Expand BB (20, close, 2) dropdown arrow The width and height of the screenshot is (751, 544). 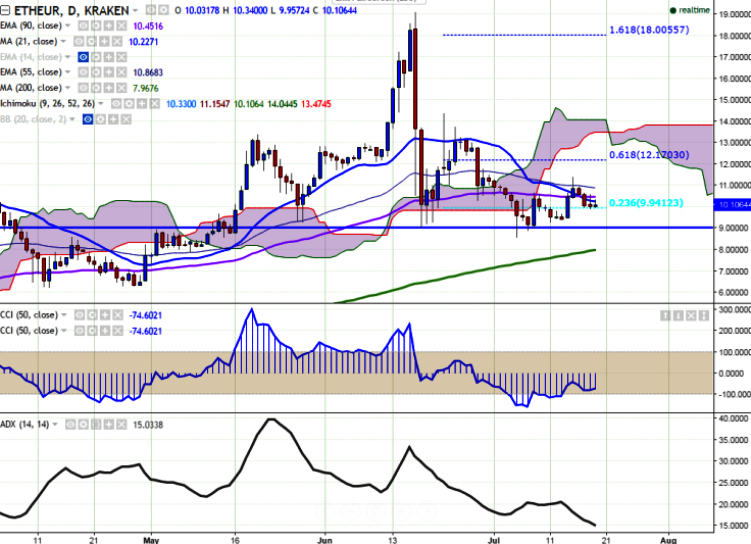(72, 119)
